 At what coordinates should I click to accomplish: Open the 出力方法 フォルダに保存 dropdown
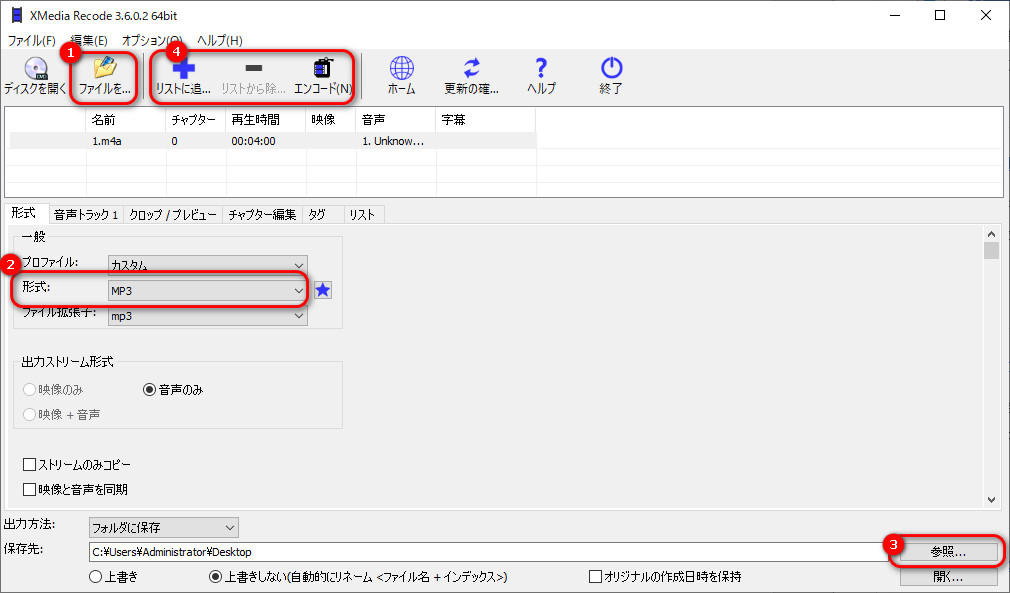[164, 527]
